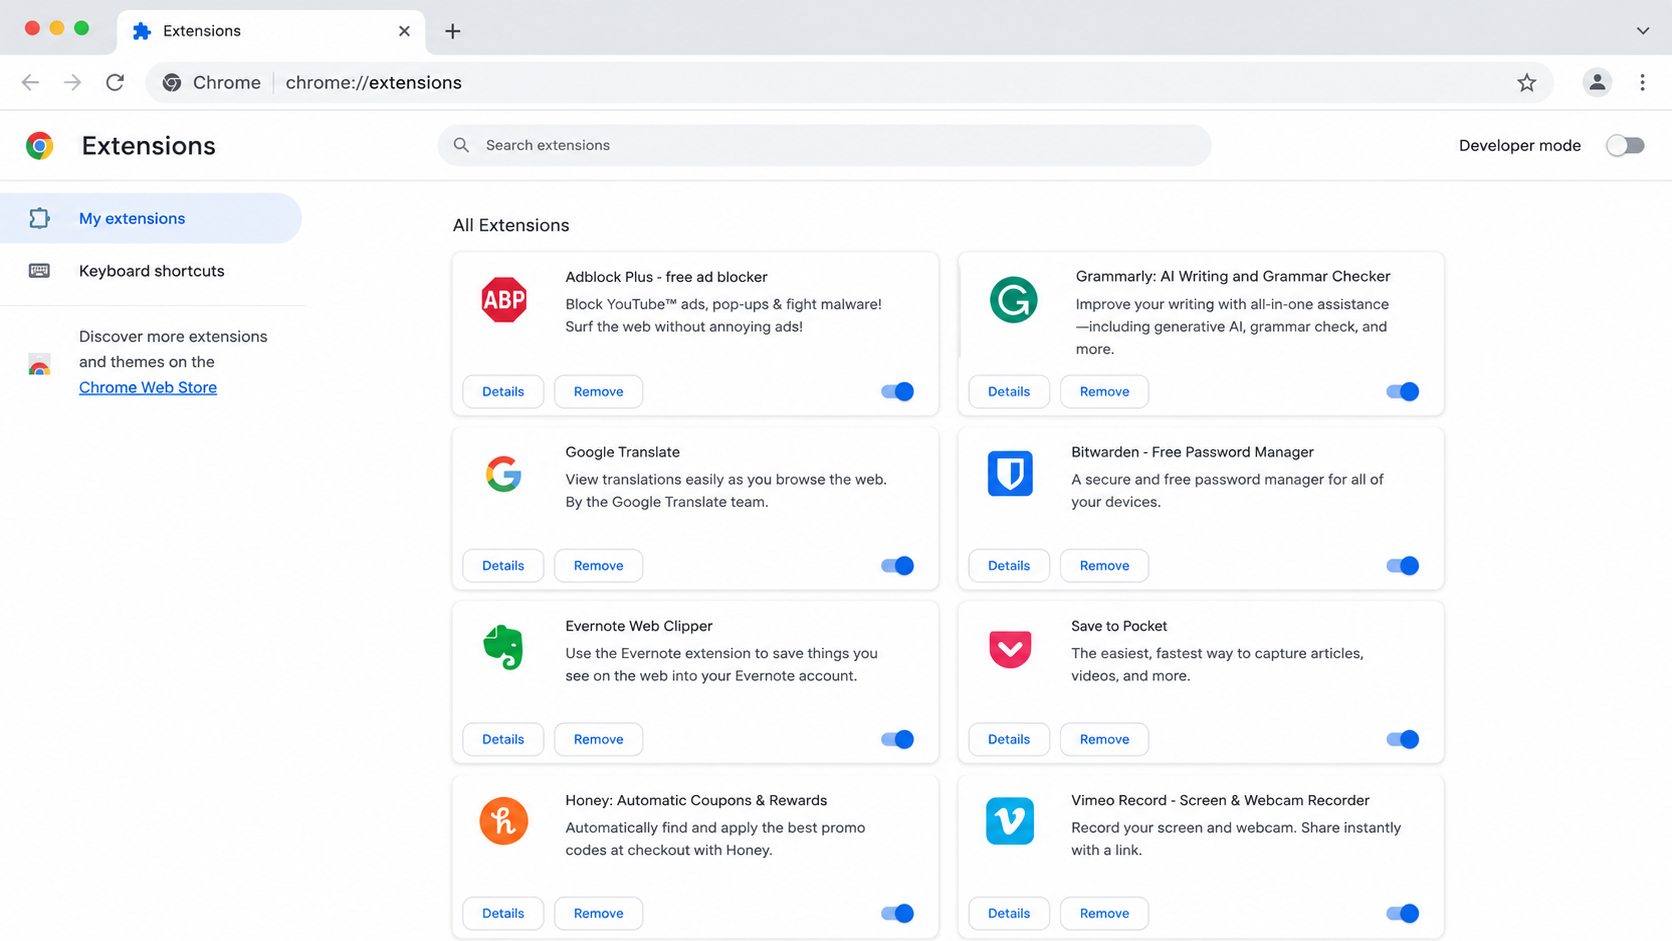Click the Bitwarden shield icon
This screenshot has width=1672, height=941.
coord(1010,474)
